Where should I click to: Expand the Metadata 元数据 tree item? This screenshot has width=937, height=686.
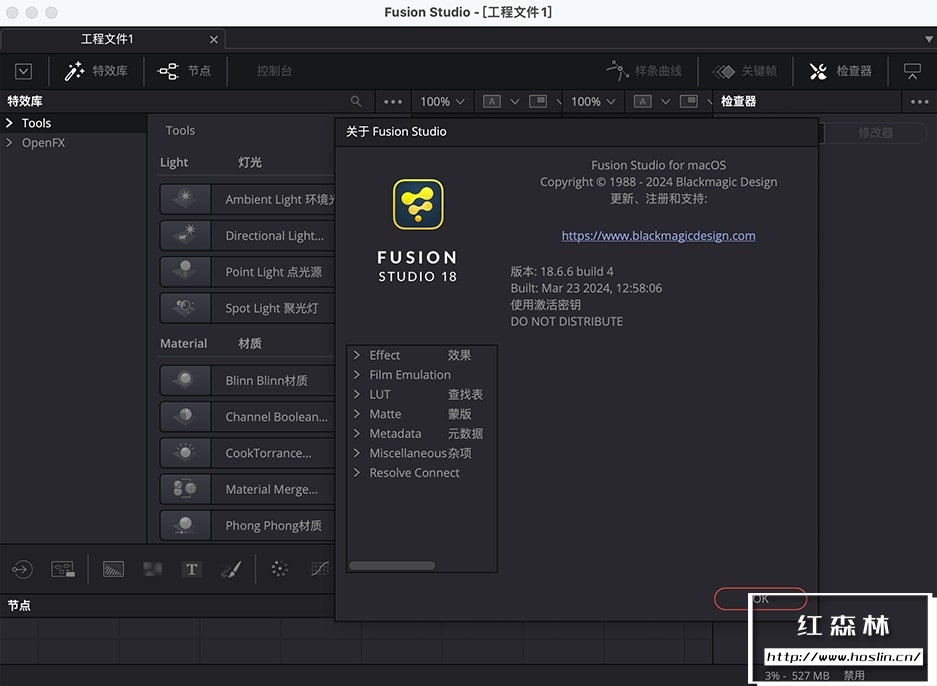coord(357,433)
